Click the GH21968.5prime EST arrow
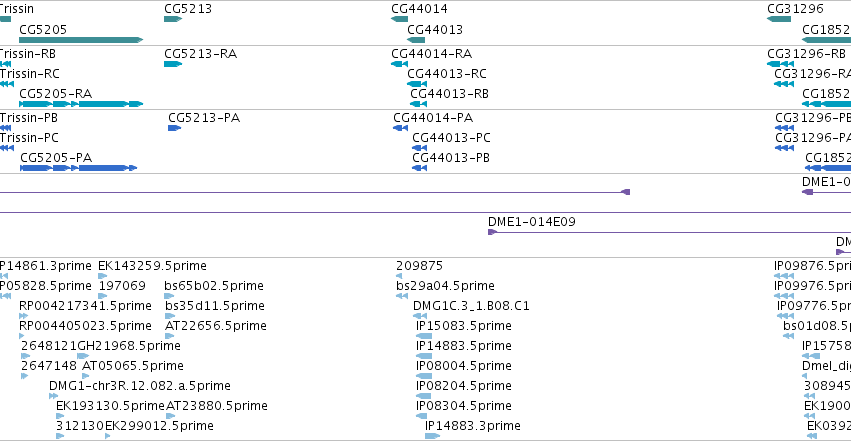This screenshot has width=851, height=441. tap(83, 356)
